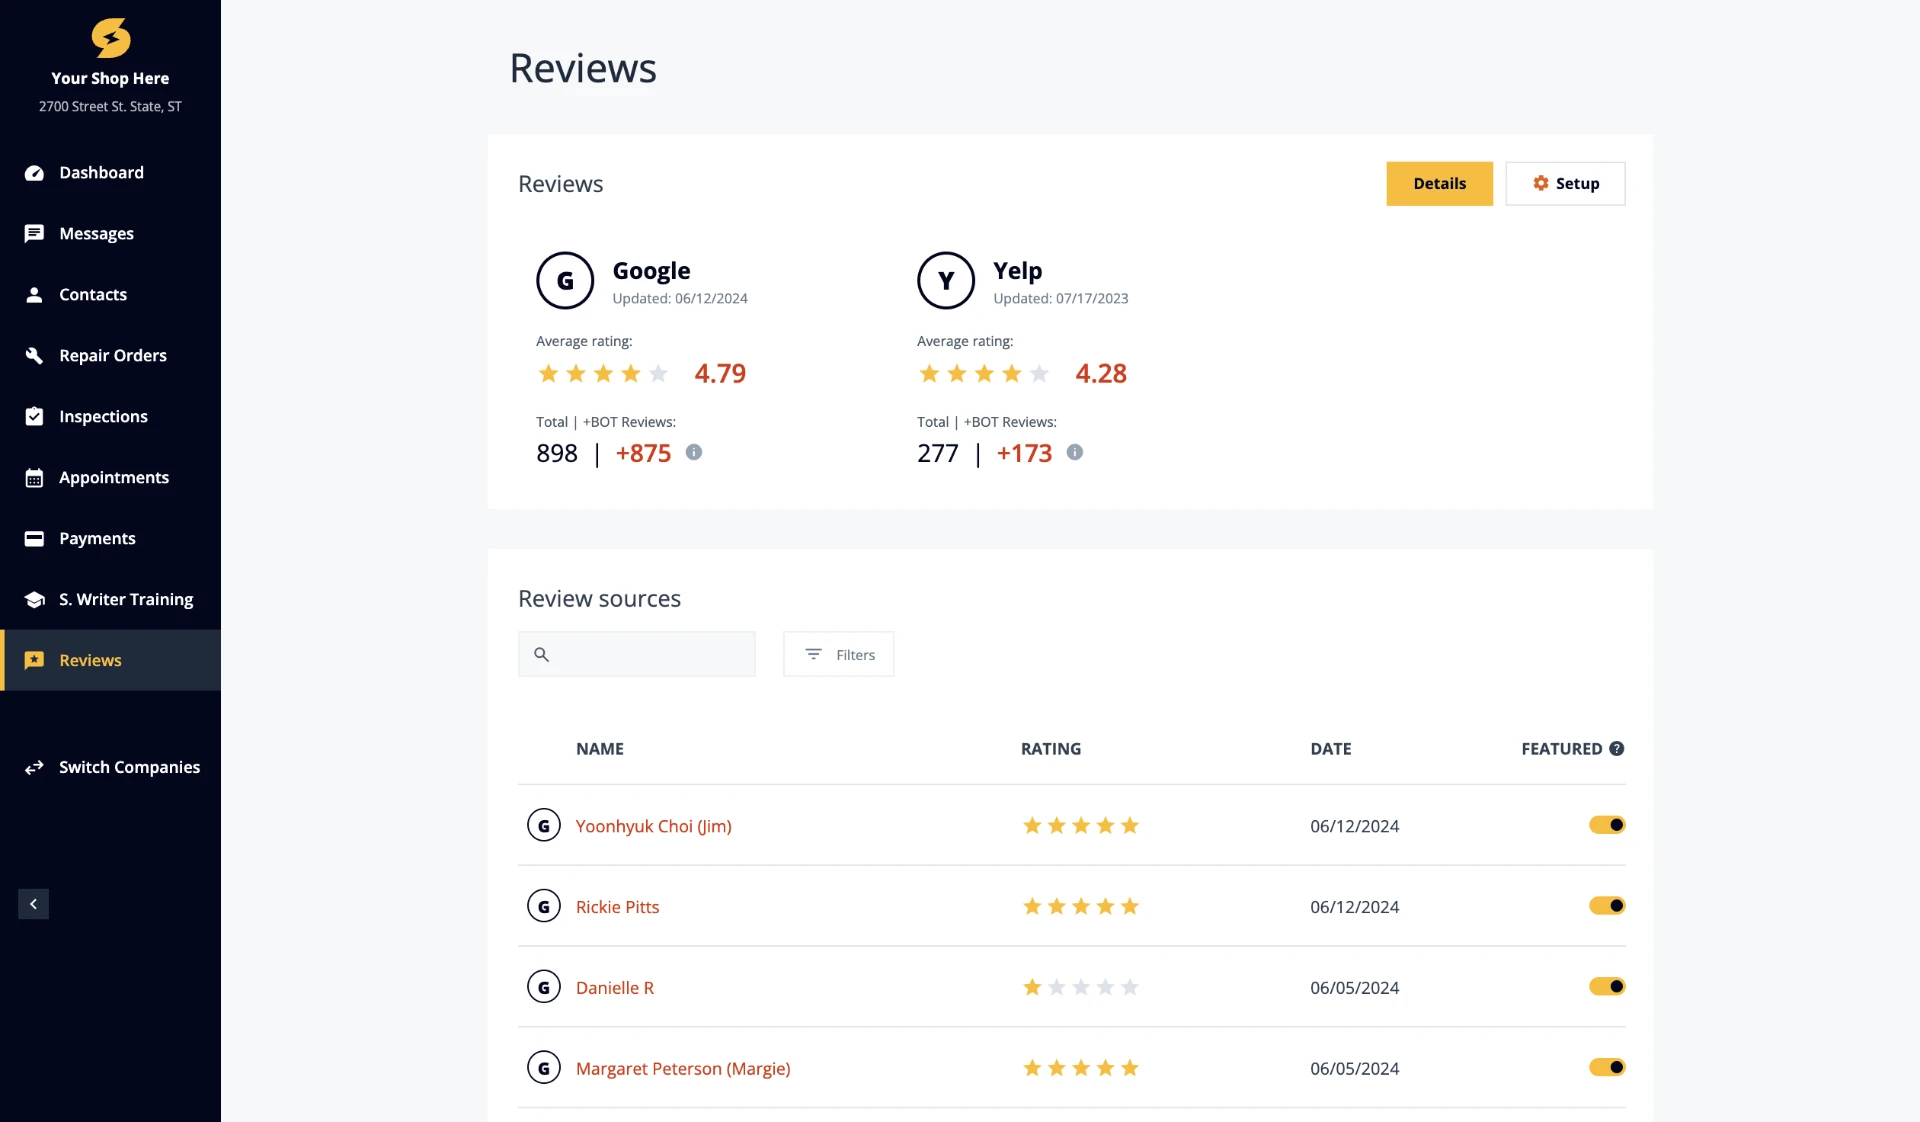Click the Switch Companies arrows icon

point(34,768)
